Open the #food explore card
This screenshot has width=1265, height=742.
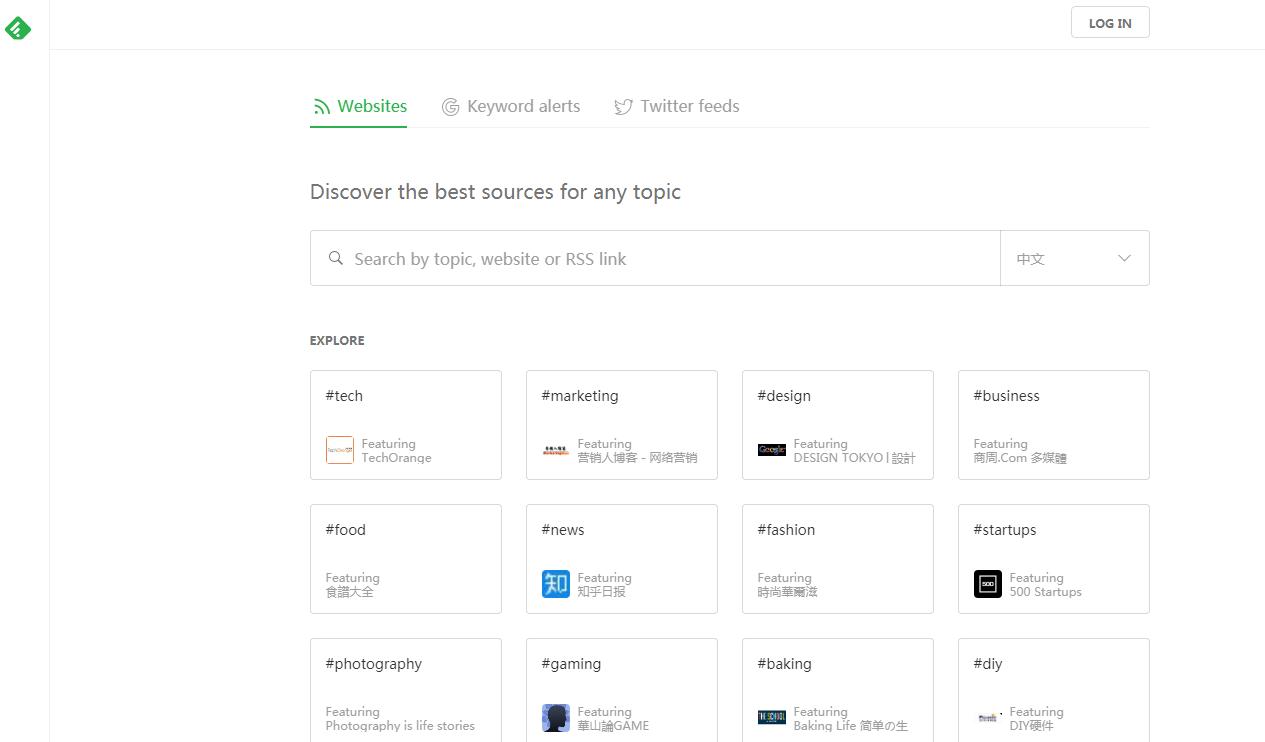[406, 558]
